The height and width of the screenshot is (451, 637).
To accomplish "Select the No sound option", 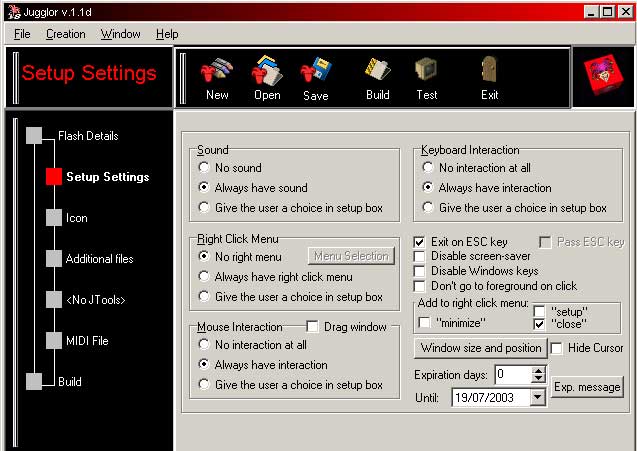I will point(204,167).
